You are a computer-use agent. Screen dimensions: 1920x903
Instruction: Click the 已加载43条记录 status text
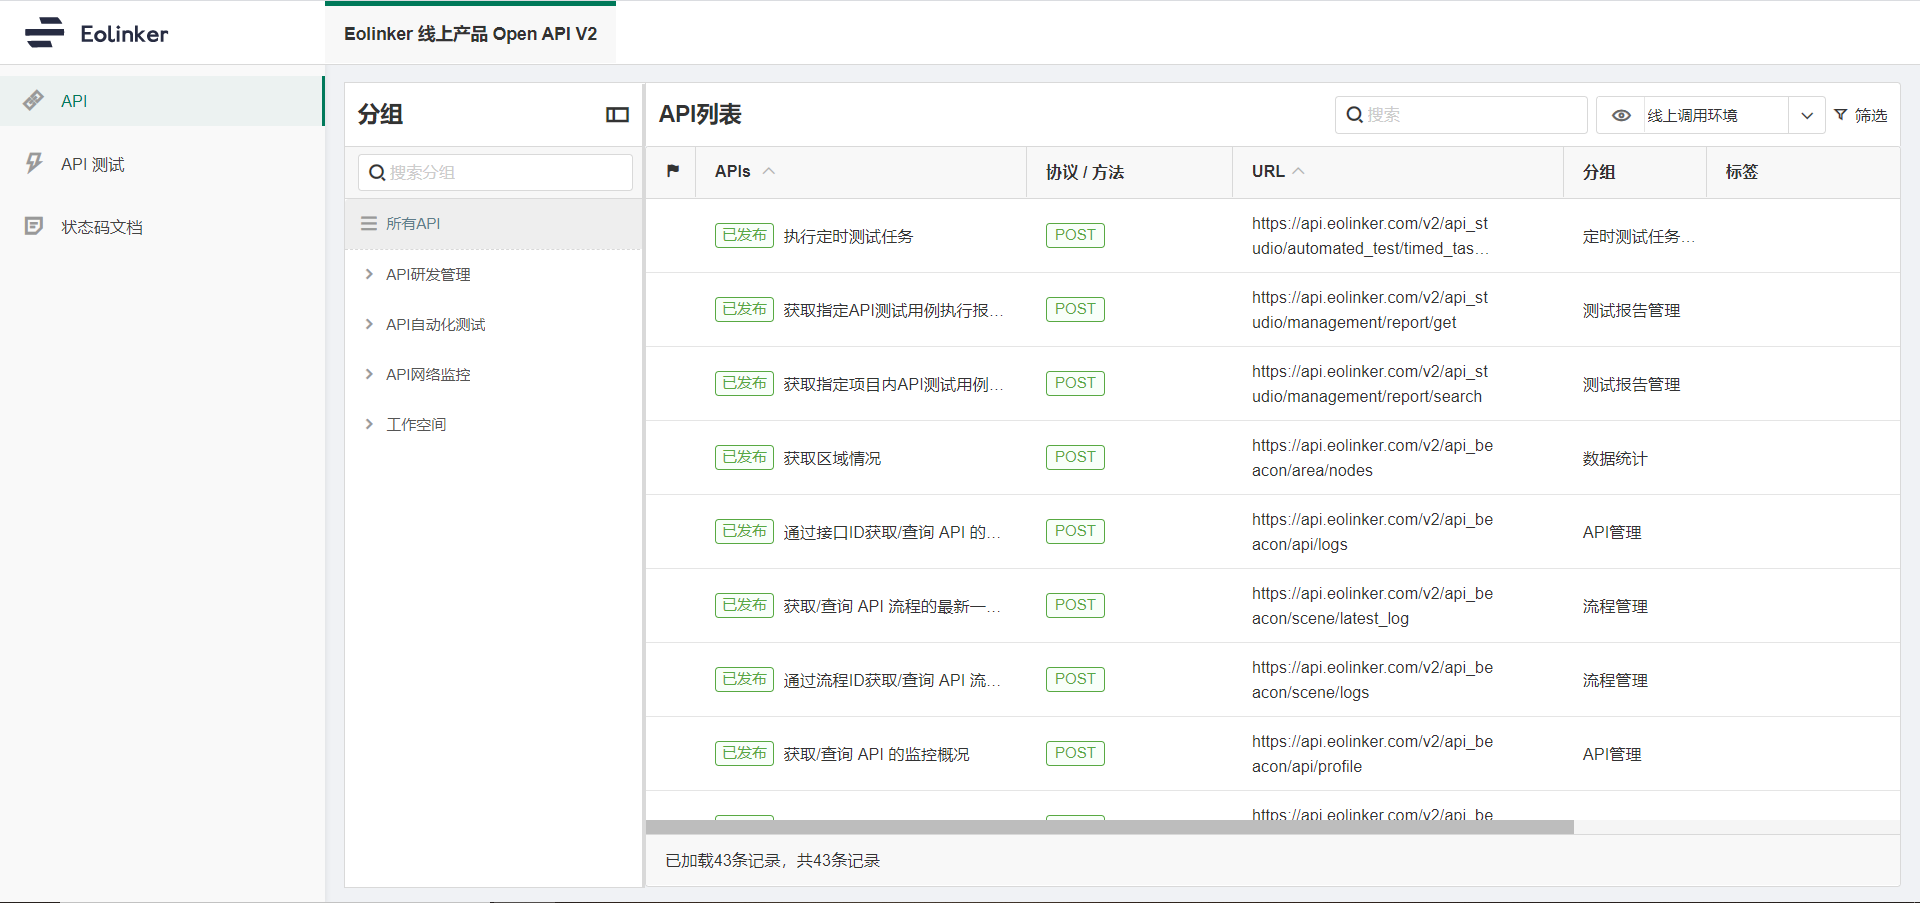tap(772, 860)
